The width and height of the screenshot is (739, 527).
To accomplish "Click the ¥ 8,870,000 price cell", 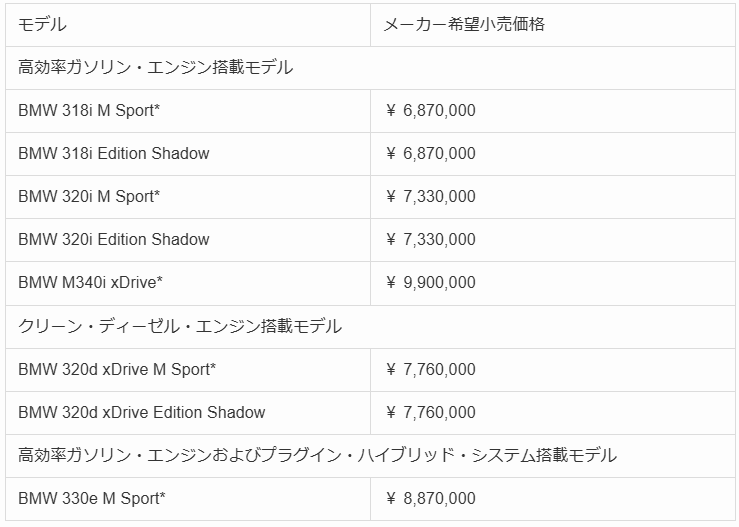I will 431,498.
